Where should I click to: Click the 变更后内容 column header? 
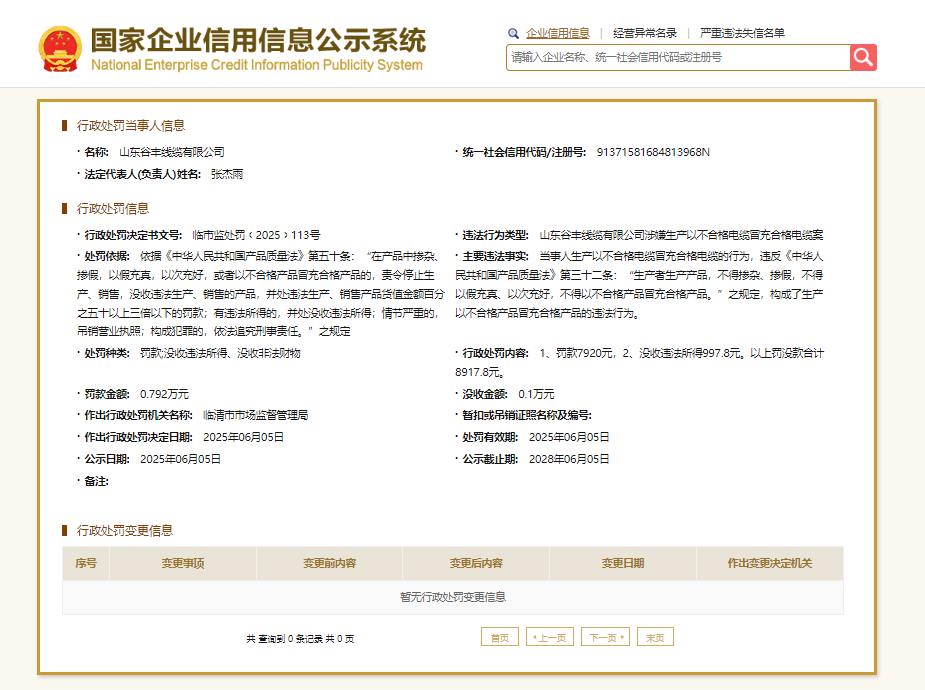coord(476,563)
